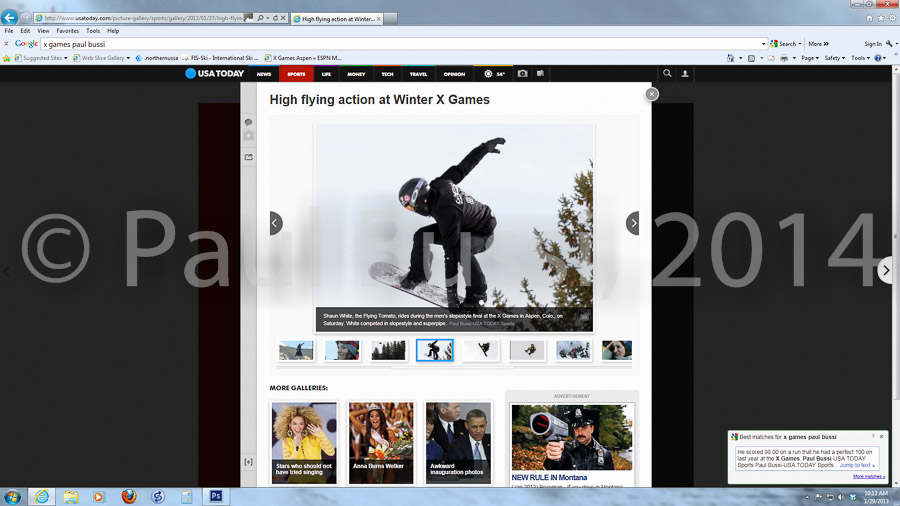
Task: Expand Web Slice Gallery dropdown
Action: click(x=128, y=58)
